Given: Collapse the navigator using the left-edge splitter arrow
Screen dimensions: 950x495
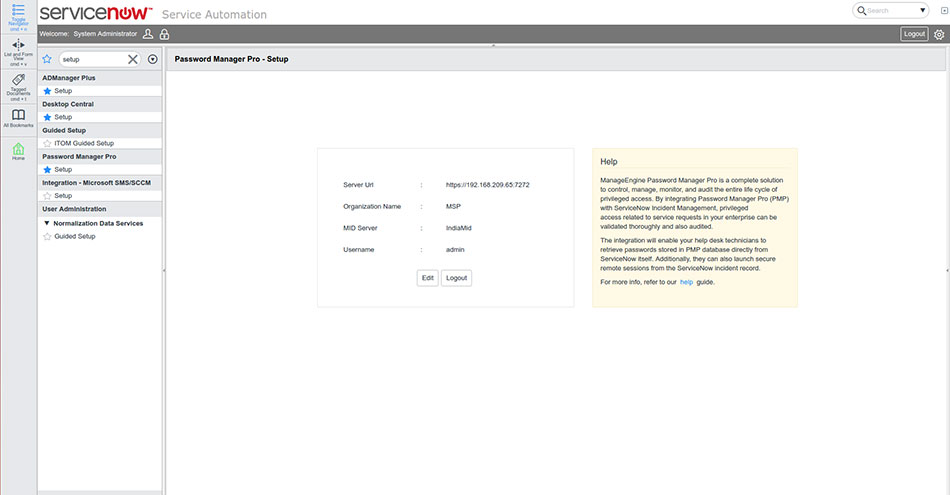Looking at the screenshot, I should pos(164,270).
